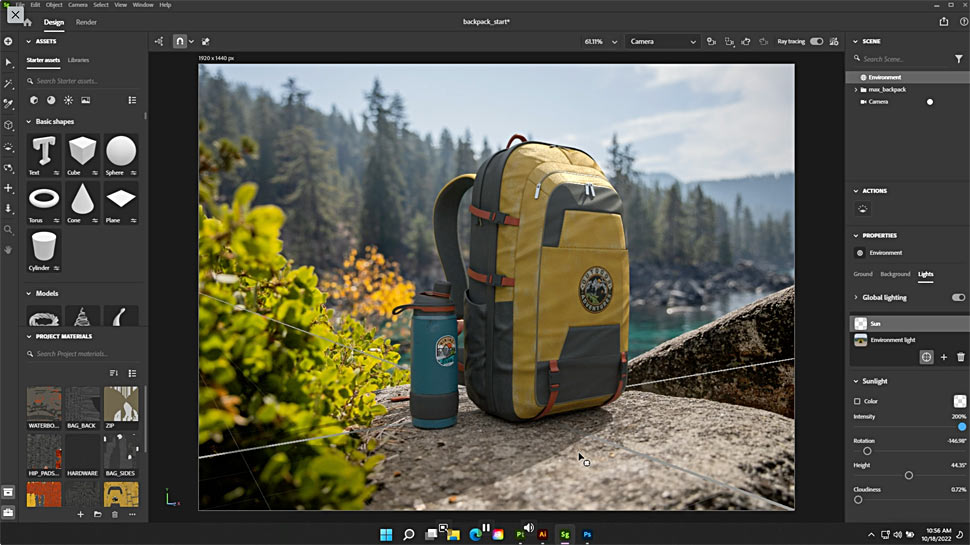Select the Hand tool
The width and height of the screenshot is (970, 545).
[x=8, y=250]
